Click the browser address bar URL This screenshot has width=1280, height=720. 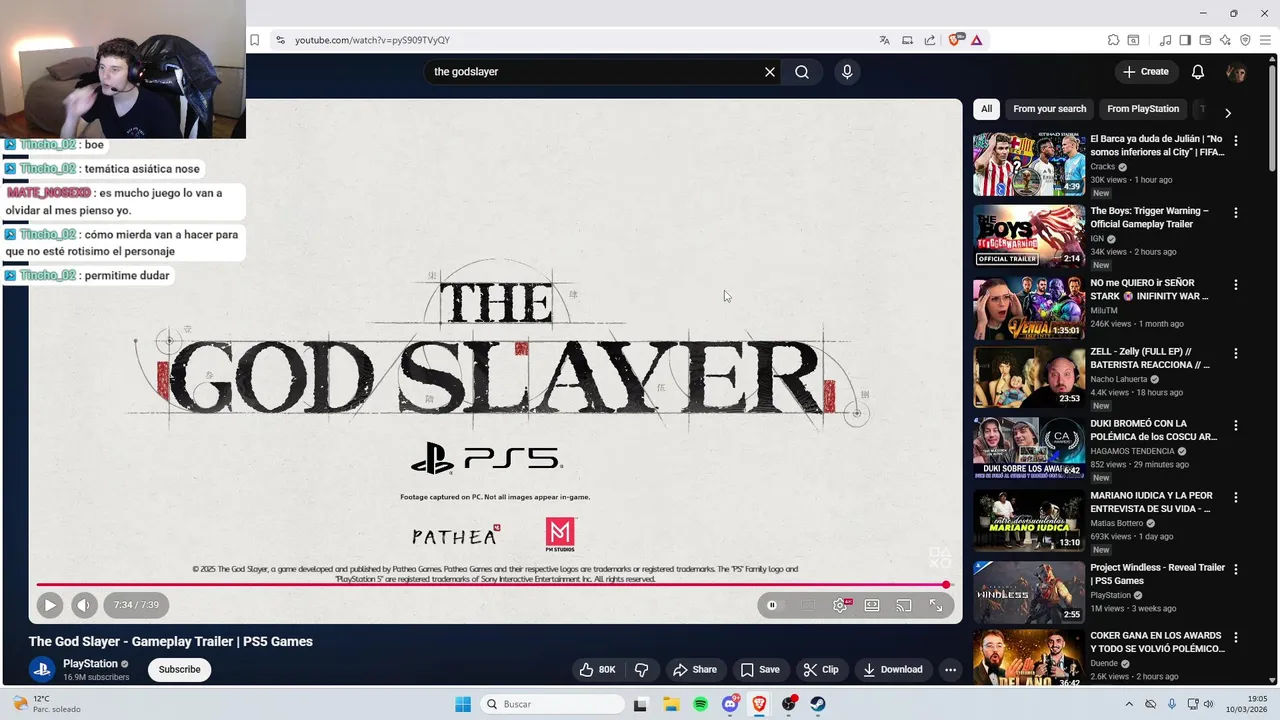[x=372, y=40]
